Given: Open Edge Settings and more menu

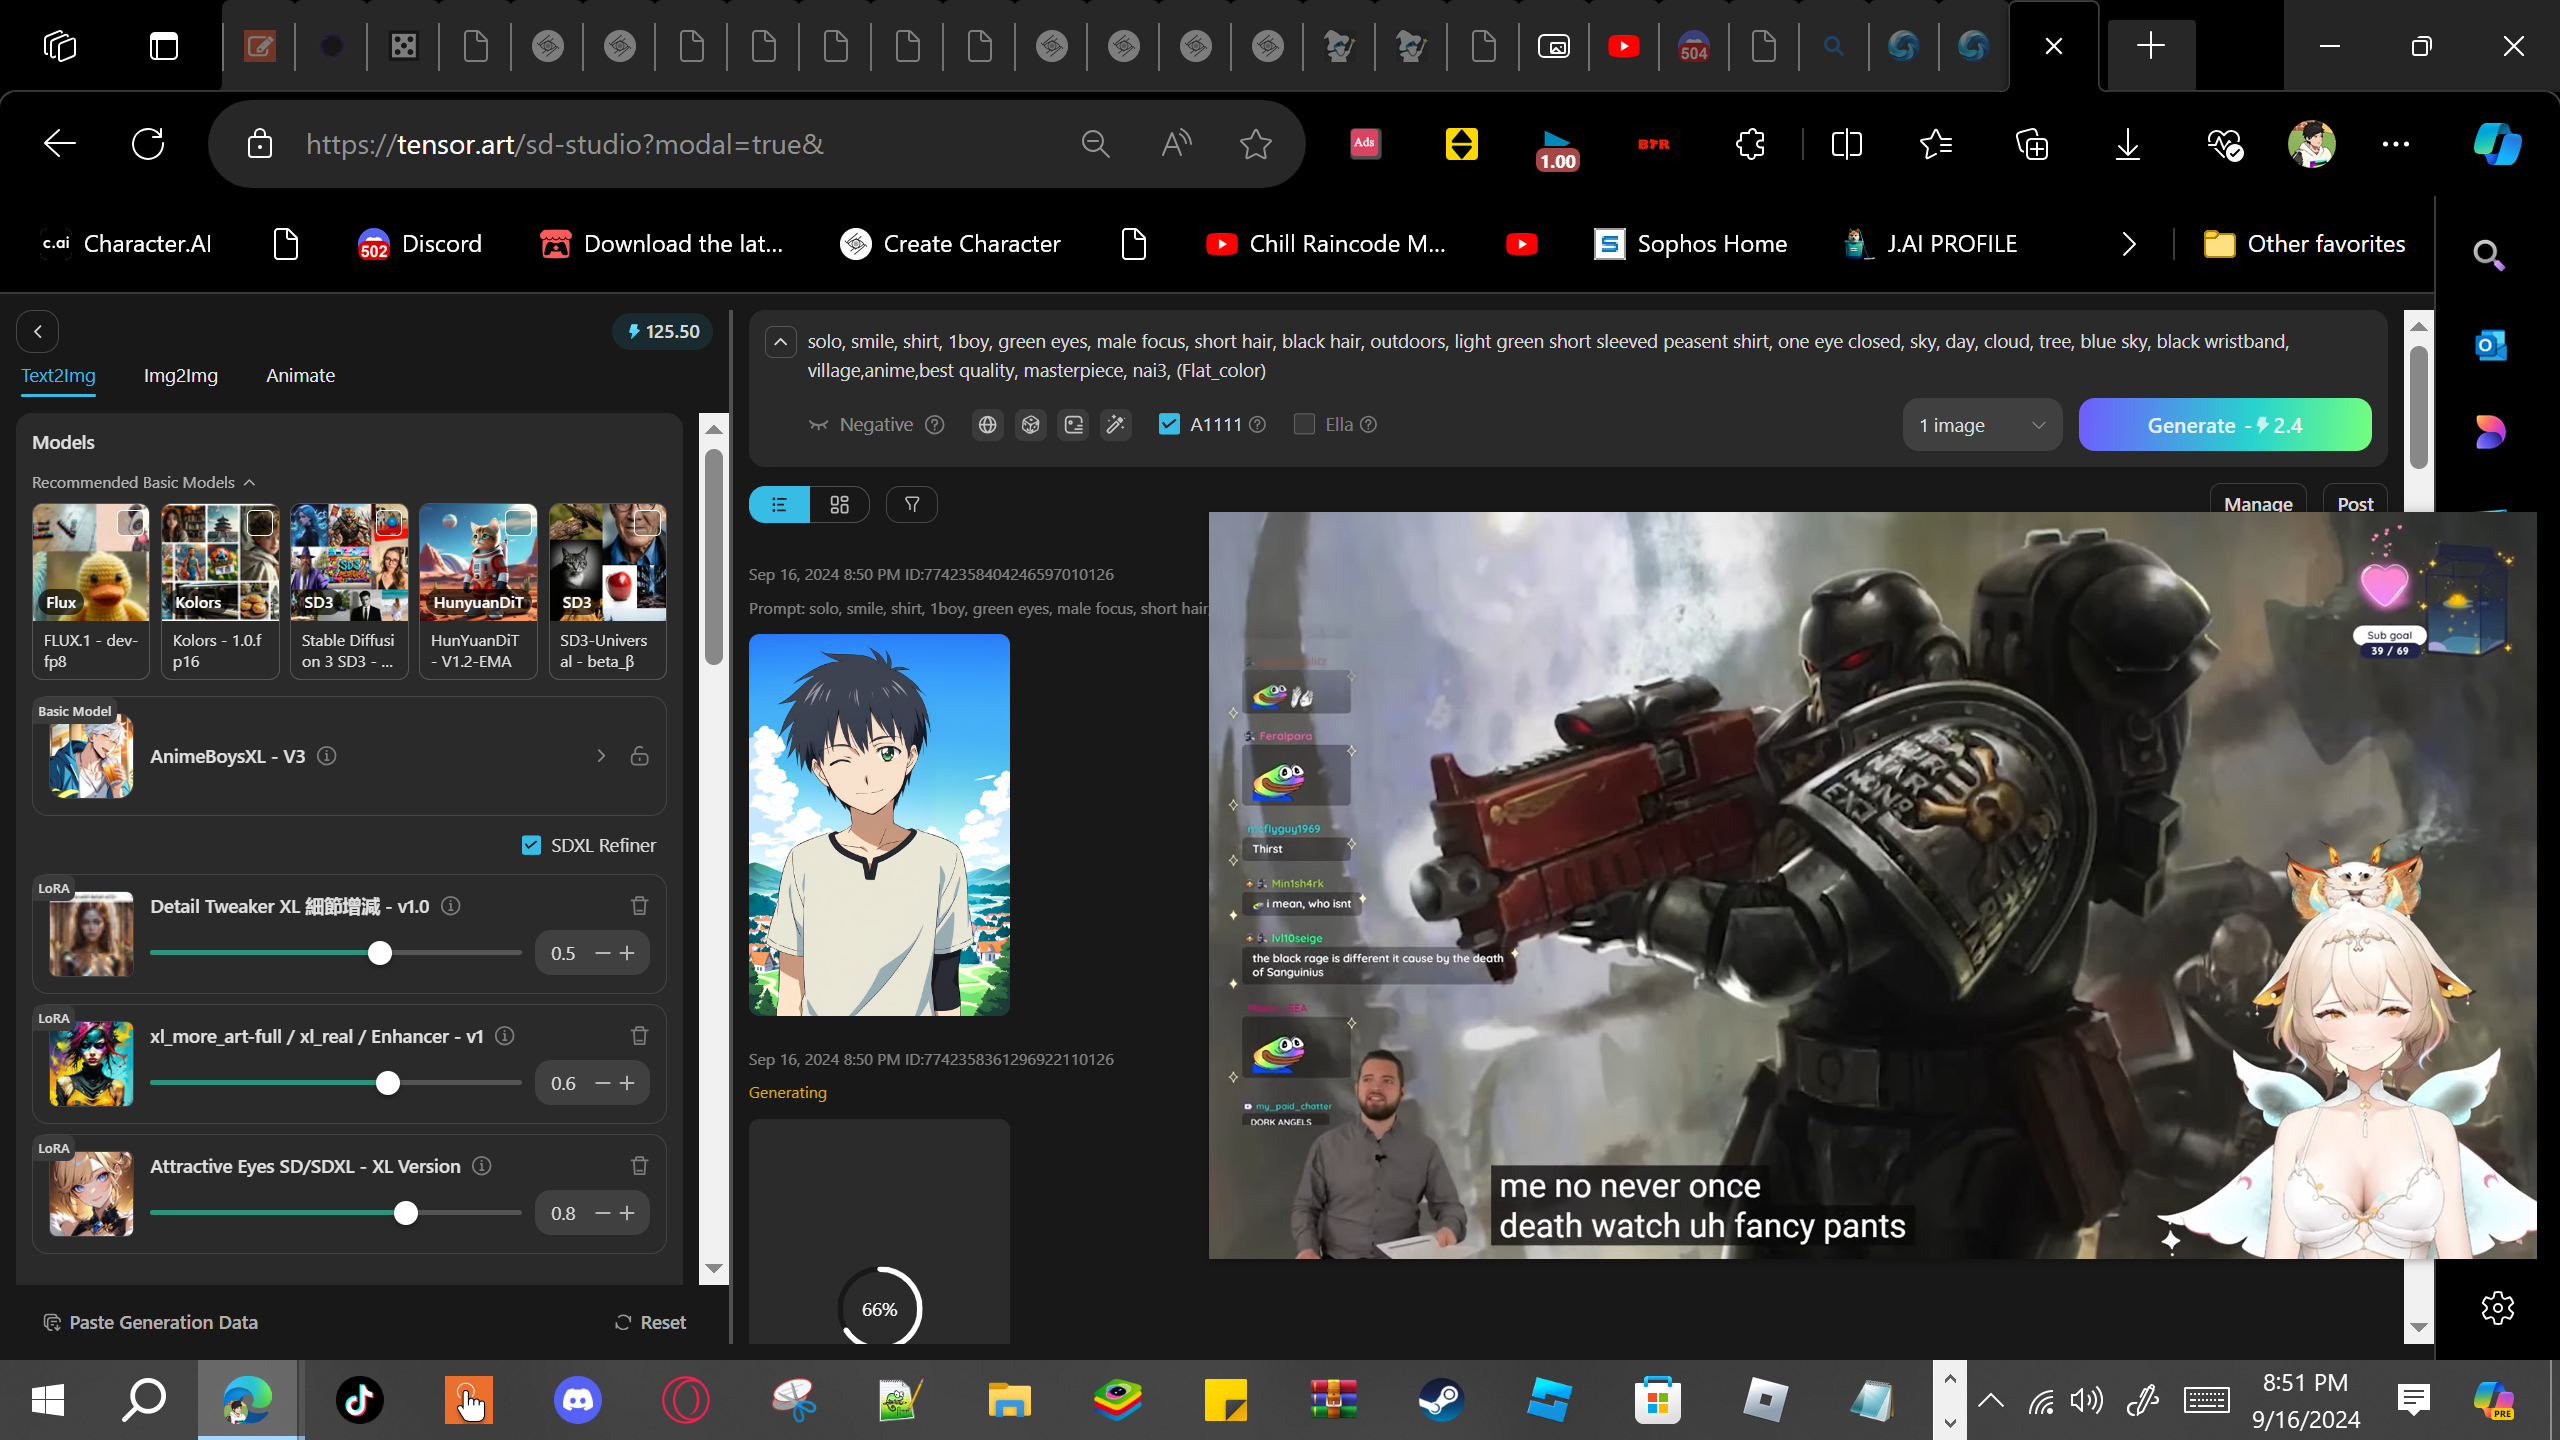Looking at the screenshot, I should [x=2396, y=144].
